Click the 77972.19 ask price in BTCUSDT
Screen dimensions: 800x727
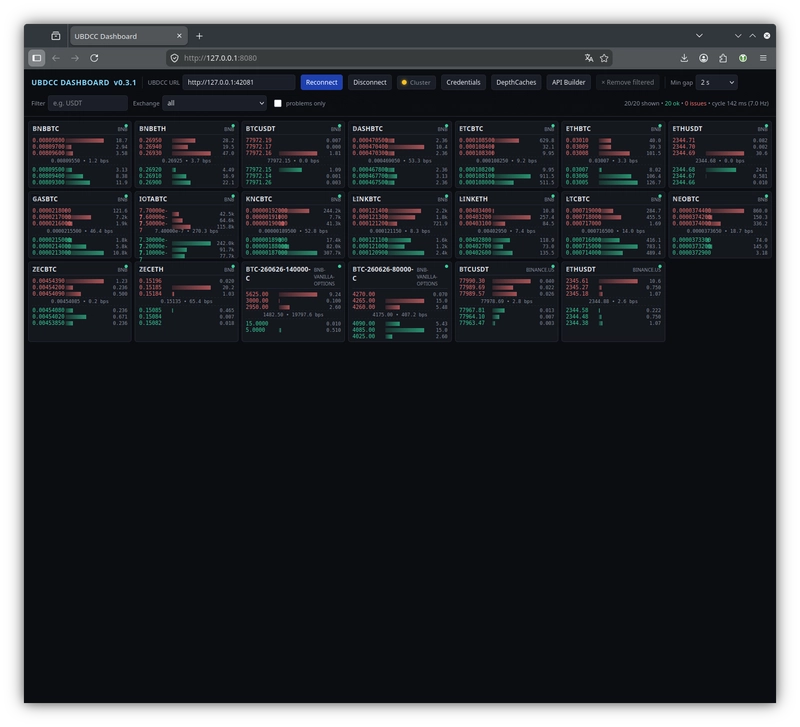click(x=259, y=140)
